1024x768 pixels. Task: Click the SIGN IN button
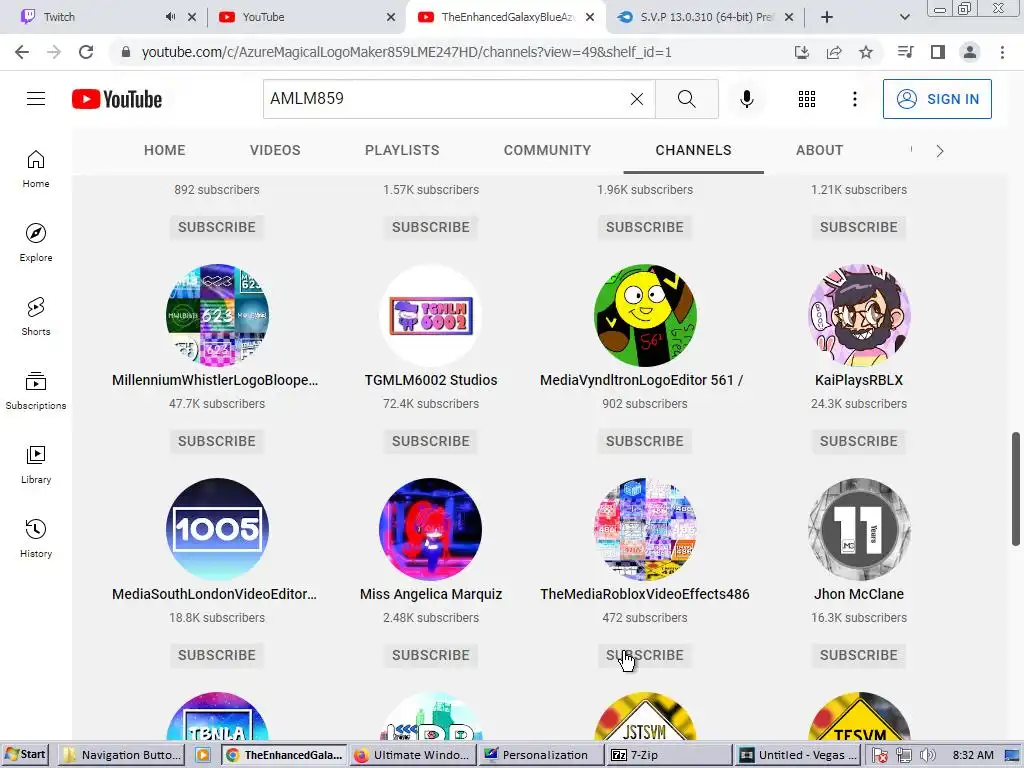pyautogui.click(x=937, y=99)
